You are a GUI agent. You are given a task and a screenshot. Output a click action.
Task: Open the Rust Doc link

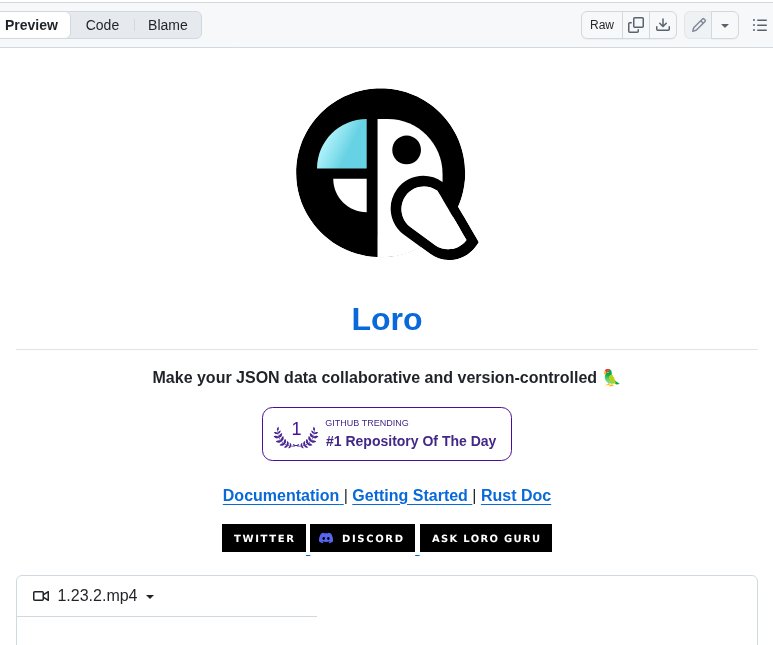(x=516, y=495)
